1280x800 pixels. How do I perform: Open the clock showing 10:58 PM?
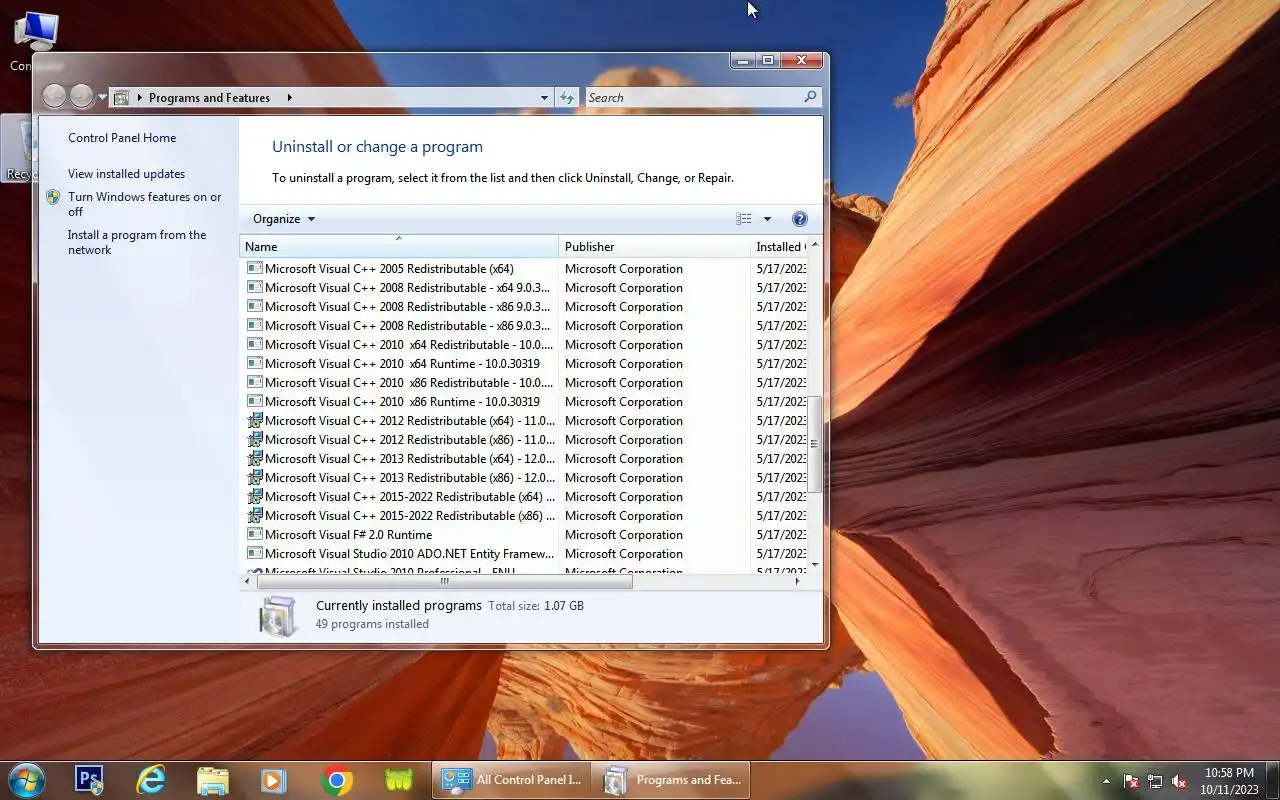click(1229, 781)
